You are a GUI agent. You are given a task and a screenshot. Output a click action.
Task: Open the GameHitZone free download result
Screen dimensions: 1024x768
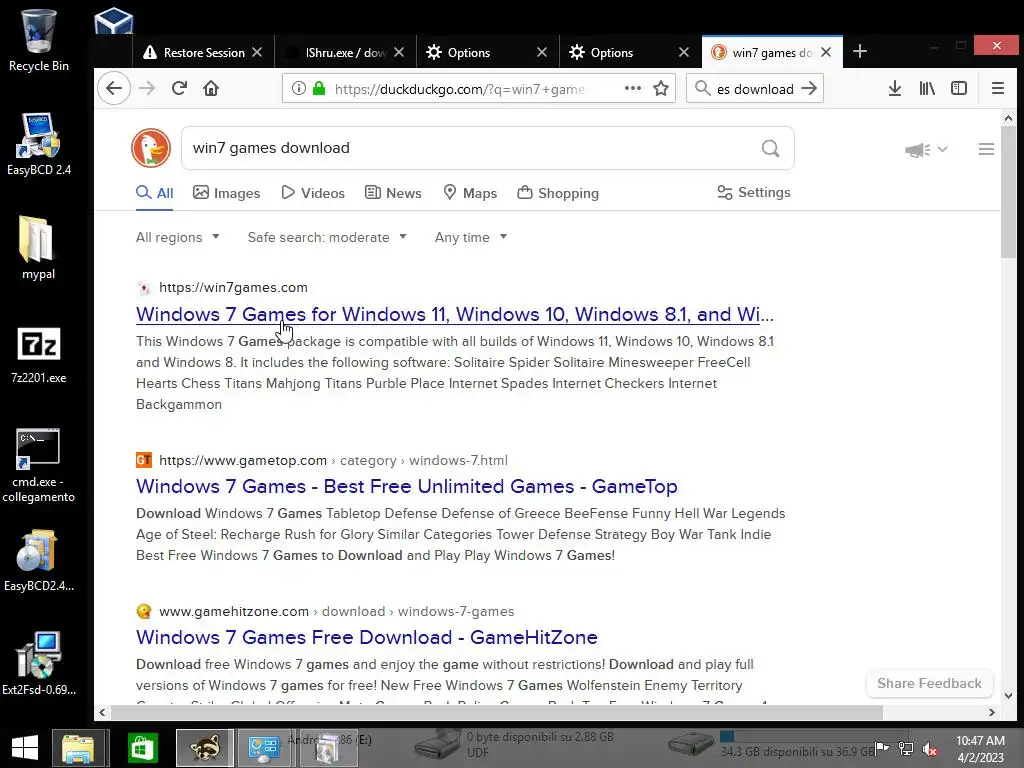(x=367, y=637)
